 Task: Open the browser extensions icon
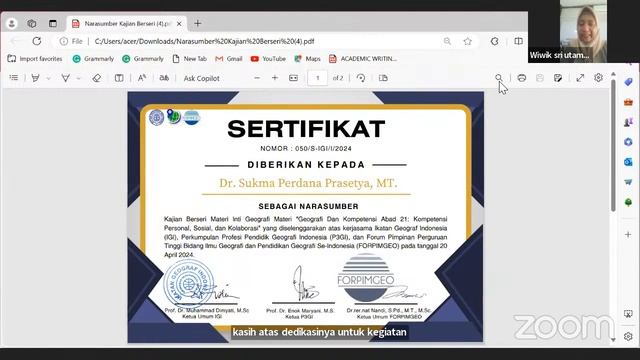[x=495, y=41]
